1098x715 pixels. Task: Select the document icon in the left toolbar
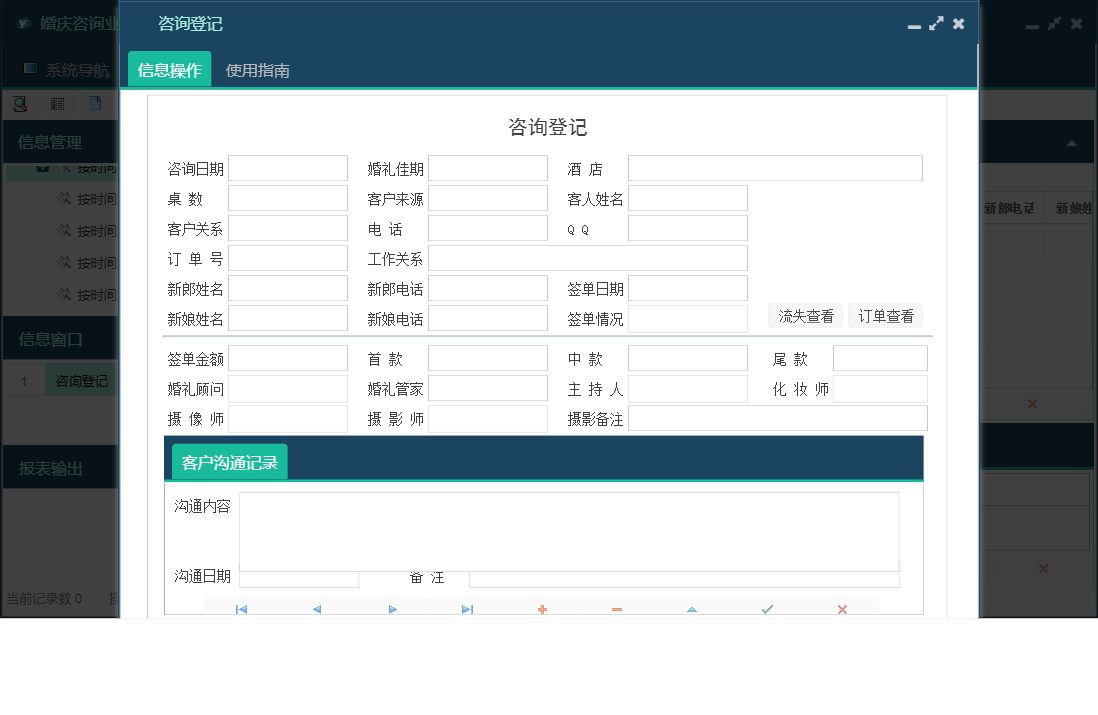coord(95,103)
